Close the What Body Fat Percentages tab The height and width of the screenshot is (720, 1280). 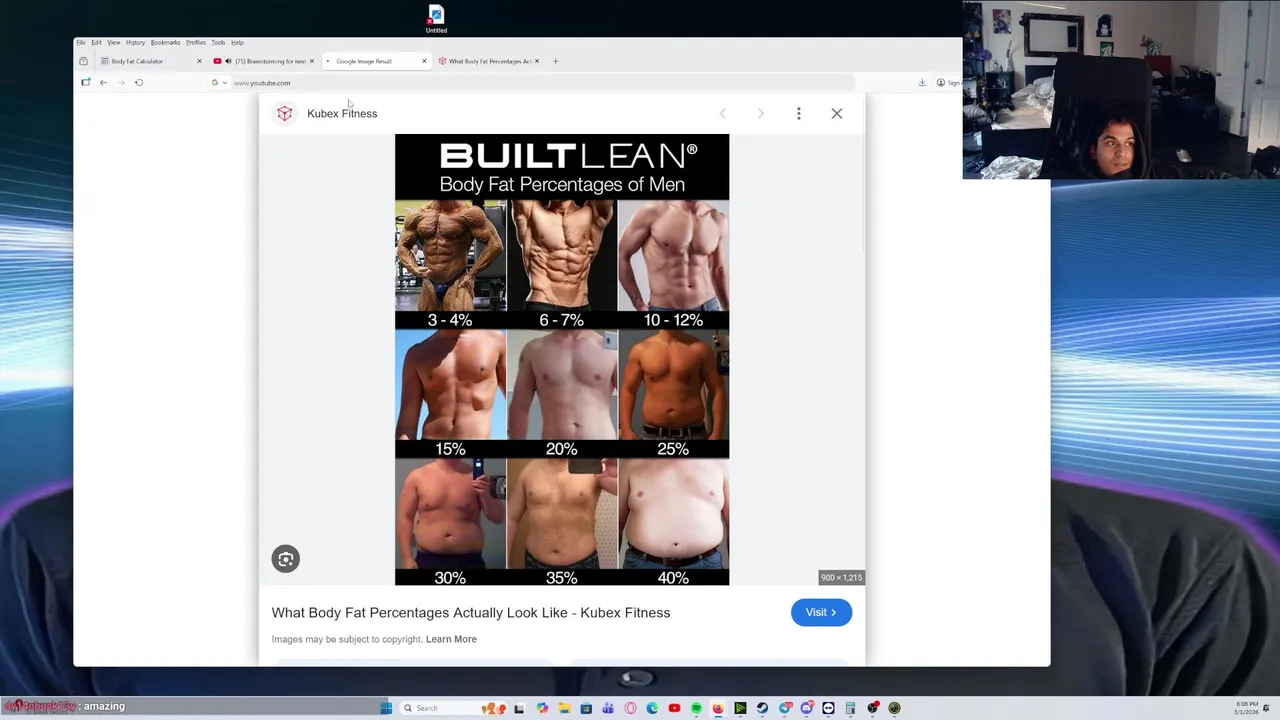coord(537,61)
